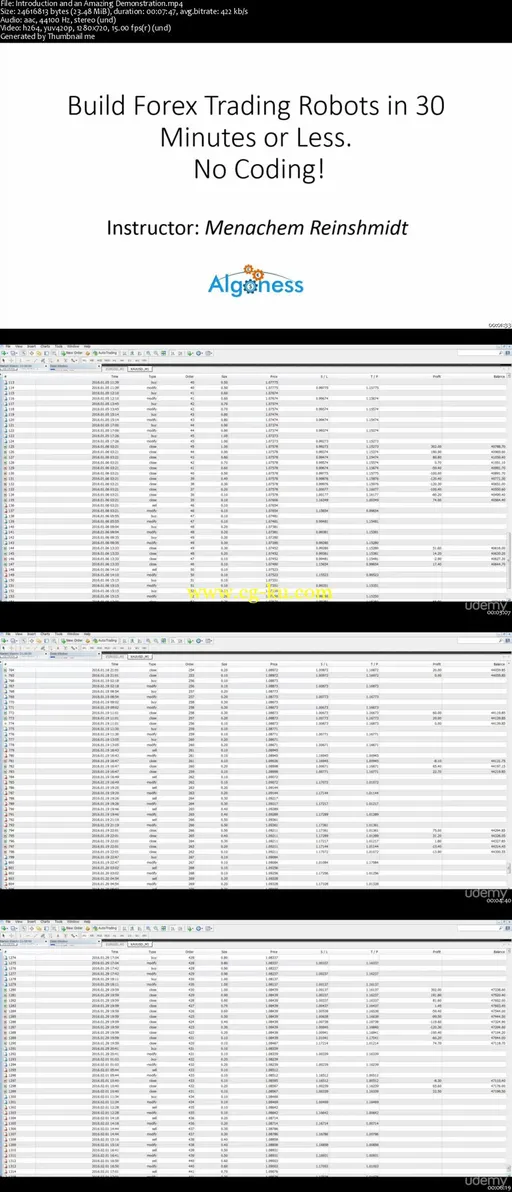Screen dimensions: 512x1192
Task: Open the Insert menu above row 764
Action: tap(29, 635)
